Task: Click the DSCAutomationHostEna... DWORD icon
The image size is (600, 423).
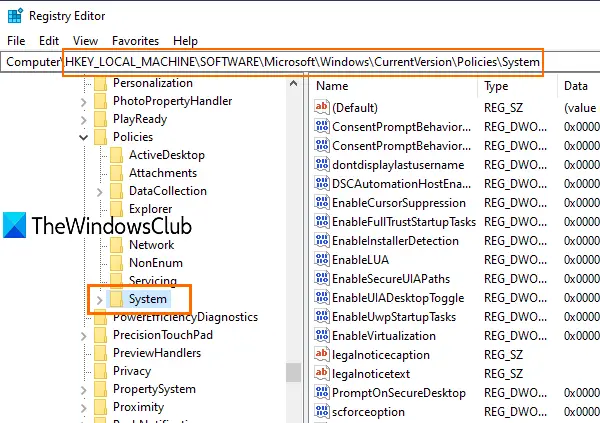Action: click(x=322, y=183)
